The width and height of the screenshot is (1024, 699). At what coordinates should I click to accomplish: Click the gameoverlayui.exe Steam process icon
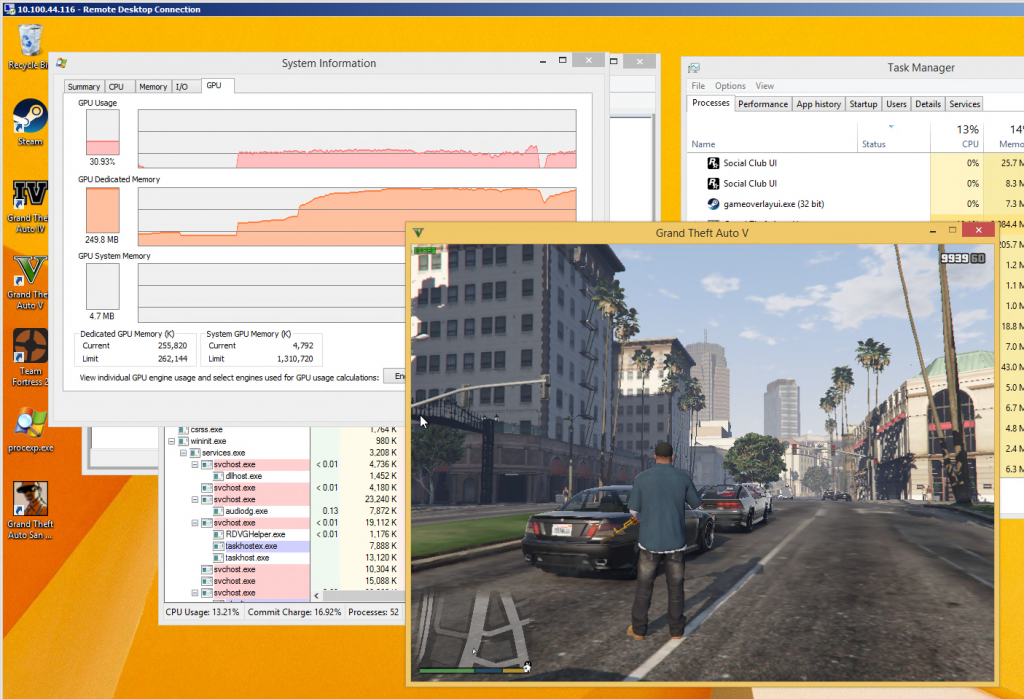(x=713, y=204)
